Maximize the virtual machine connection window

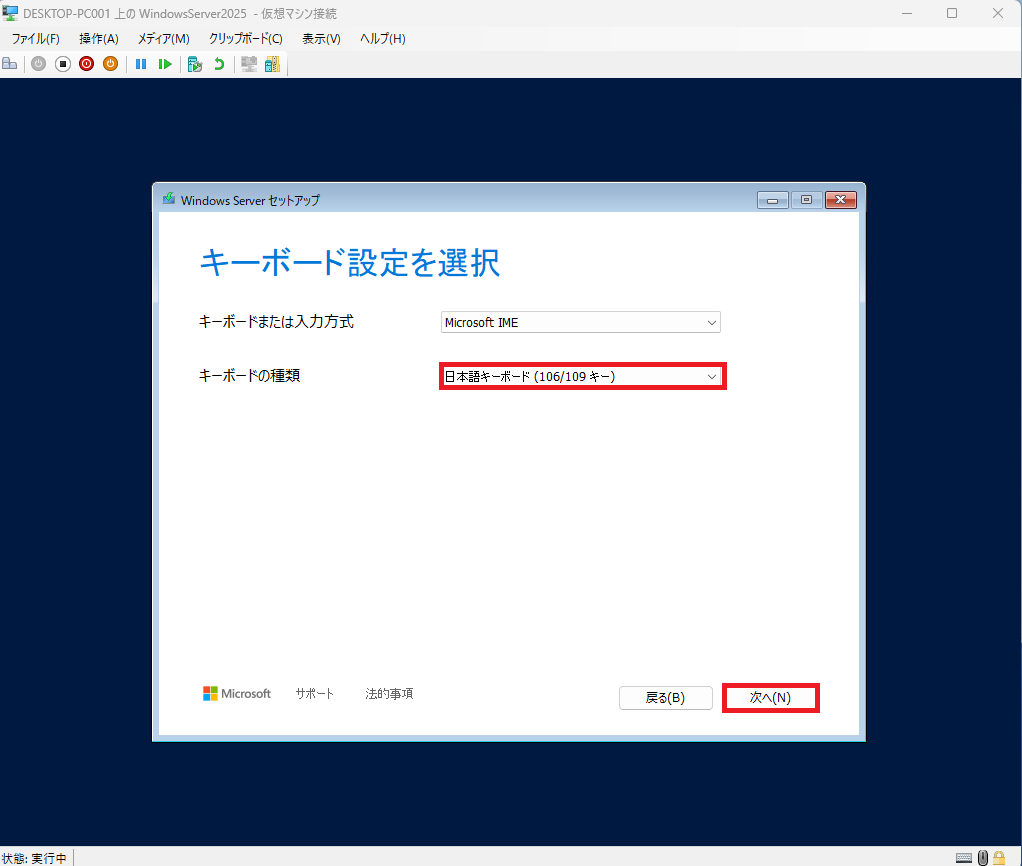click(952, 13)
